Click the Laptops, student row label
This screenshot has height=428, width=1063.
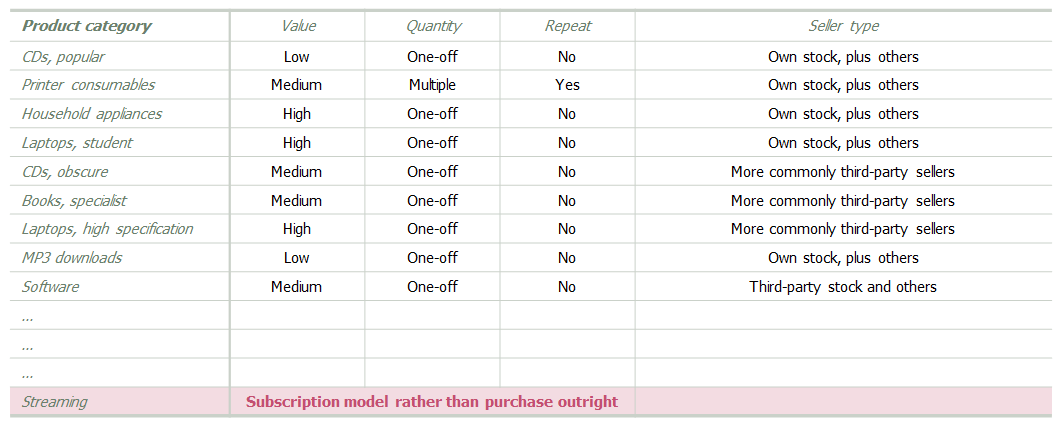click(x=77, y=142)
